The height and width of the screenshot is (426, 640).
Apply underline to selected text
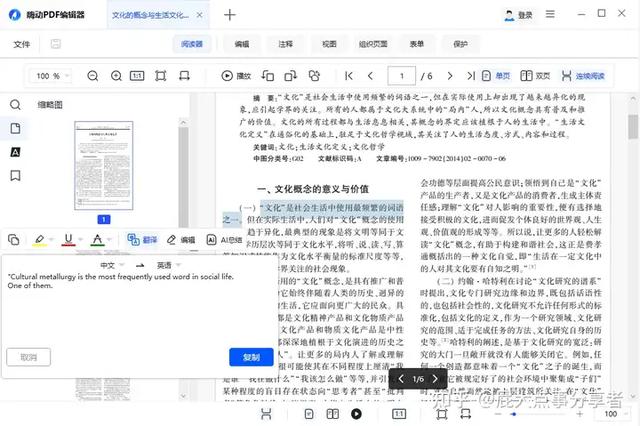pyautogui.click(x=68, y=240)
